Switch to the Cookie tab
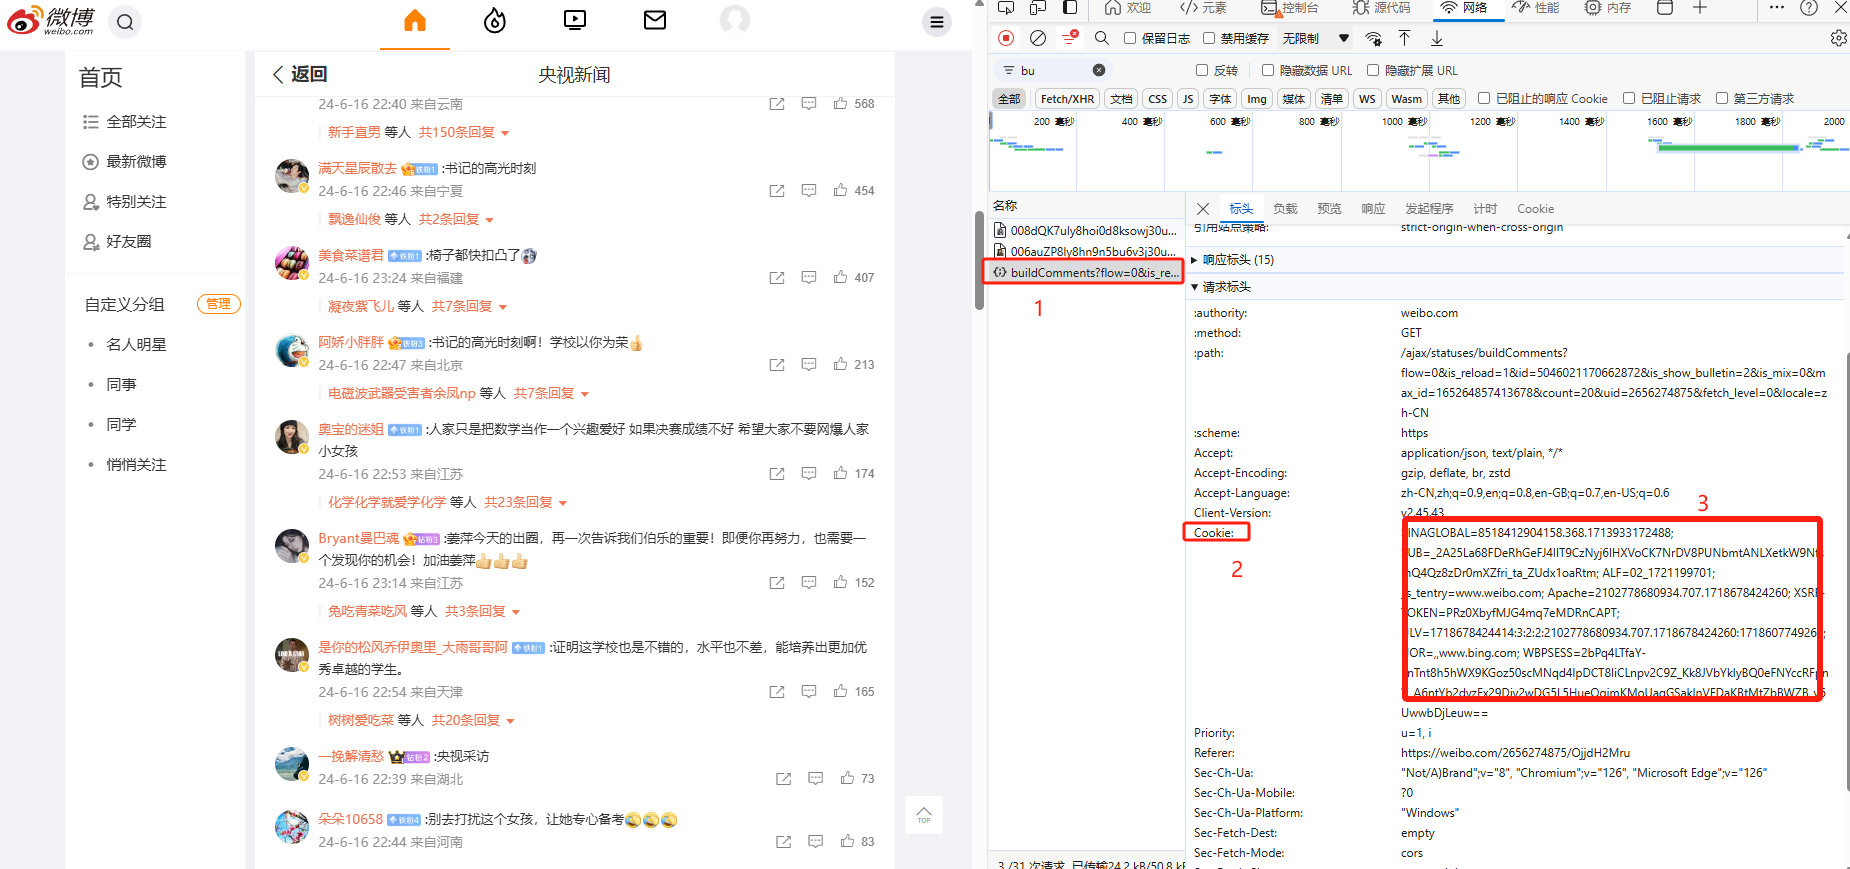 tap(1535, 209)
